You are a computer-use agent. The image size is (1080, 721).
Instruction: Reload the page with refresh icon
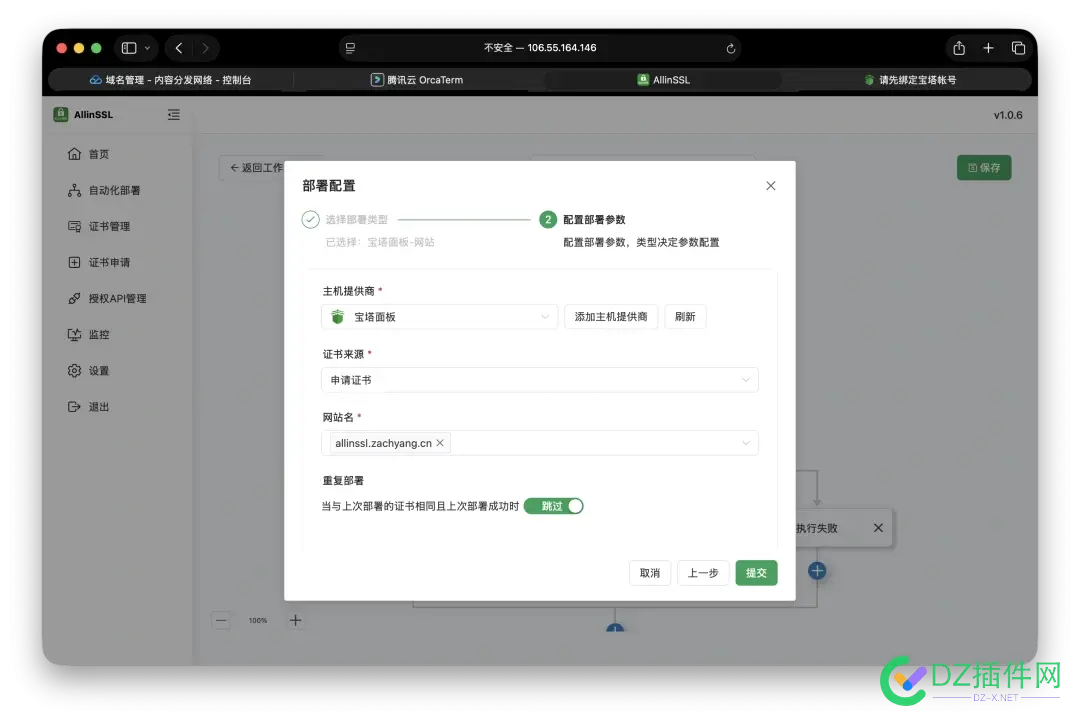coord(731,48)
